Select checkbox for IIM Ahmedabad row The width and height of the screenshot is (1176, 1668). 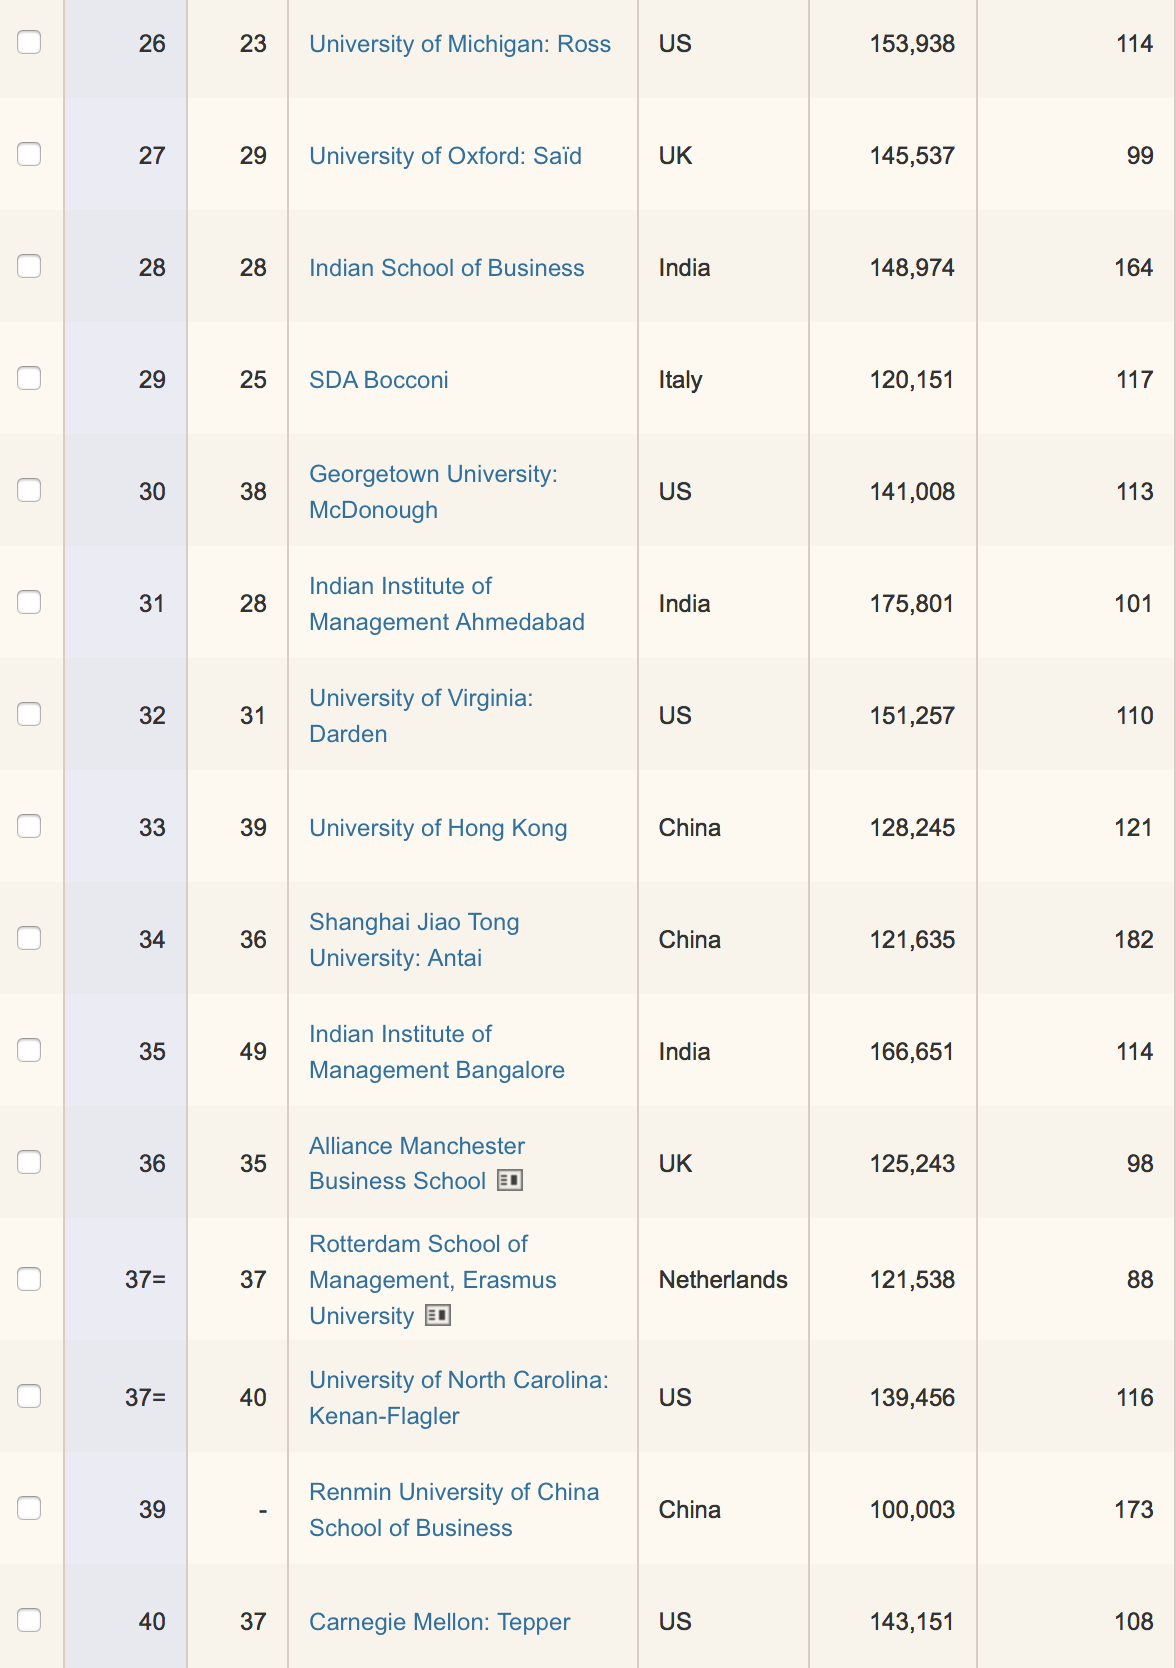tap(29, 602)
